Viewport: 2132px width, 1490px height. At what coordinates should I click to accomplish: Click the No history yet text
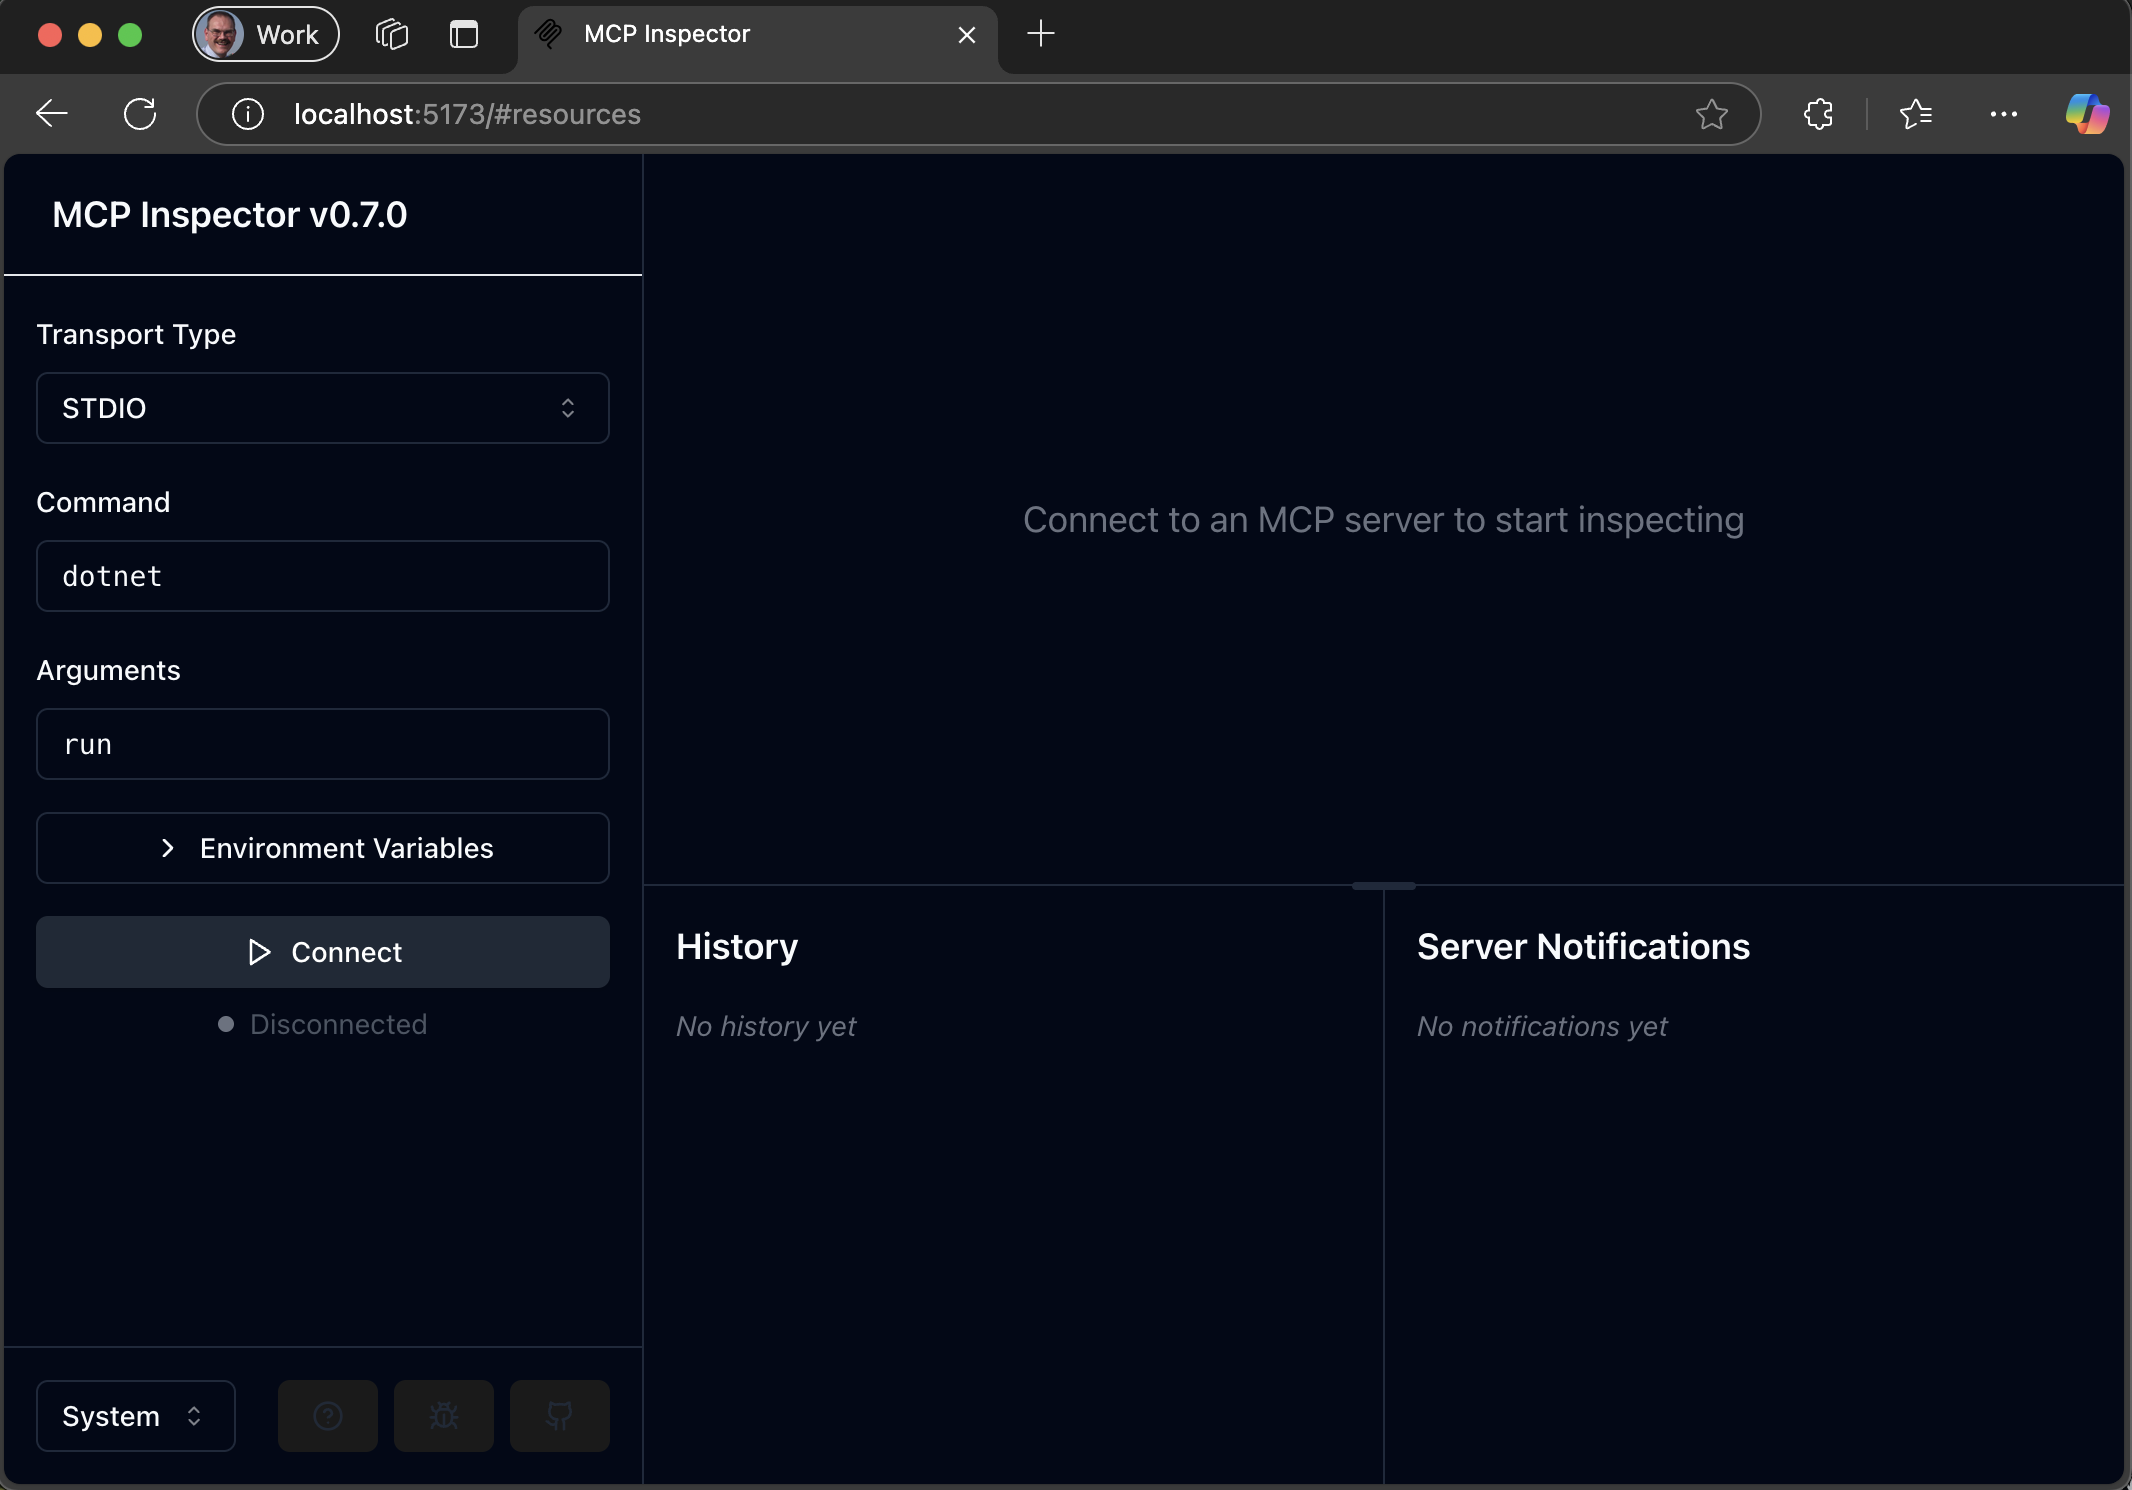766,1026
